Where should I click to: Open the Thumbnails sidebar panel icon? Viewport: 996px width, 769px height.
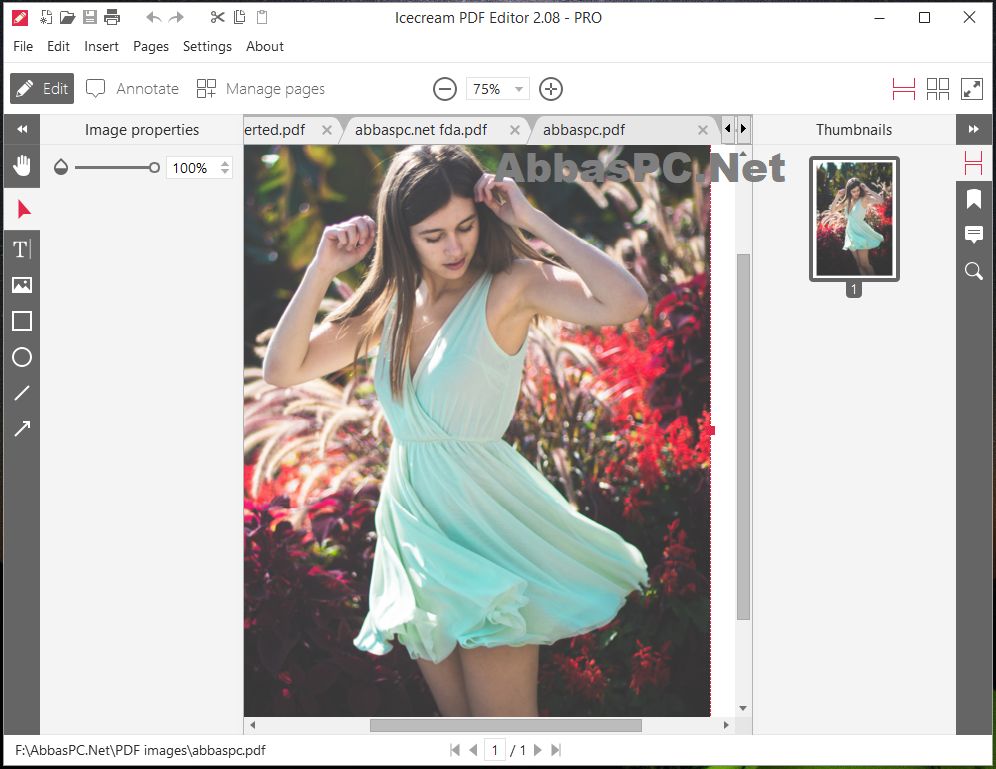974,163
